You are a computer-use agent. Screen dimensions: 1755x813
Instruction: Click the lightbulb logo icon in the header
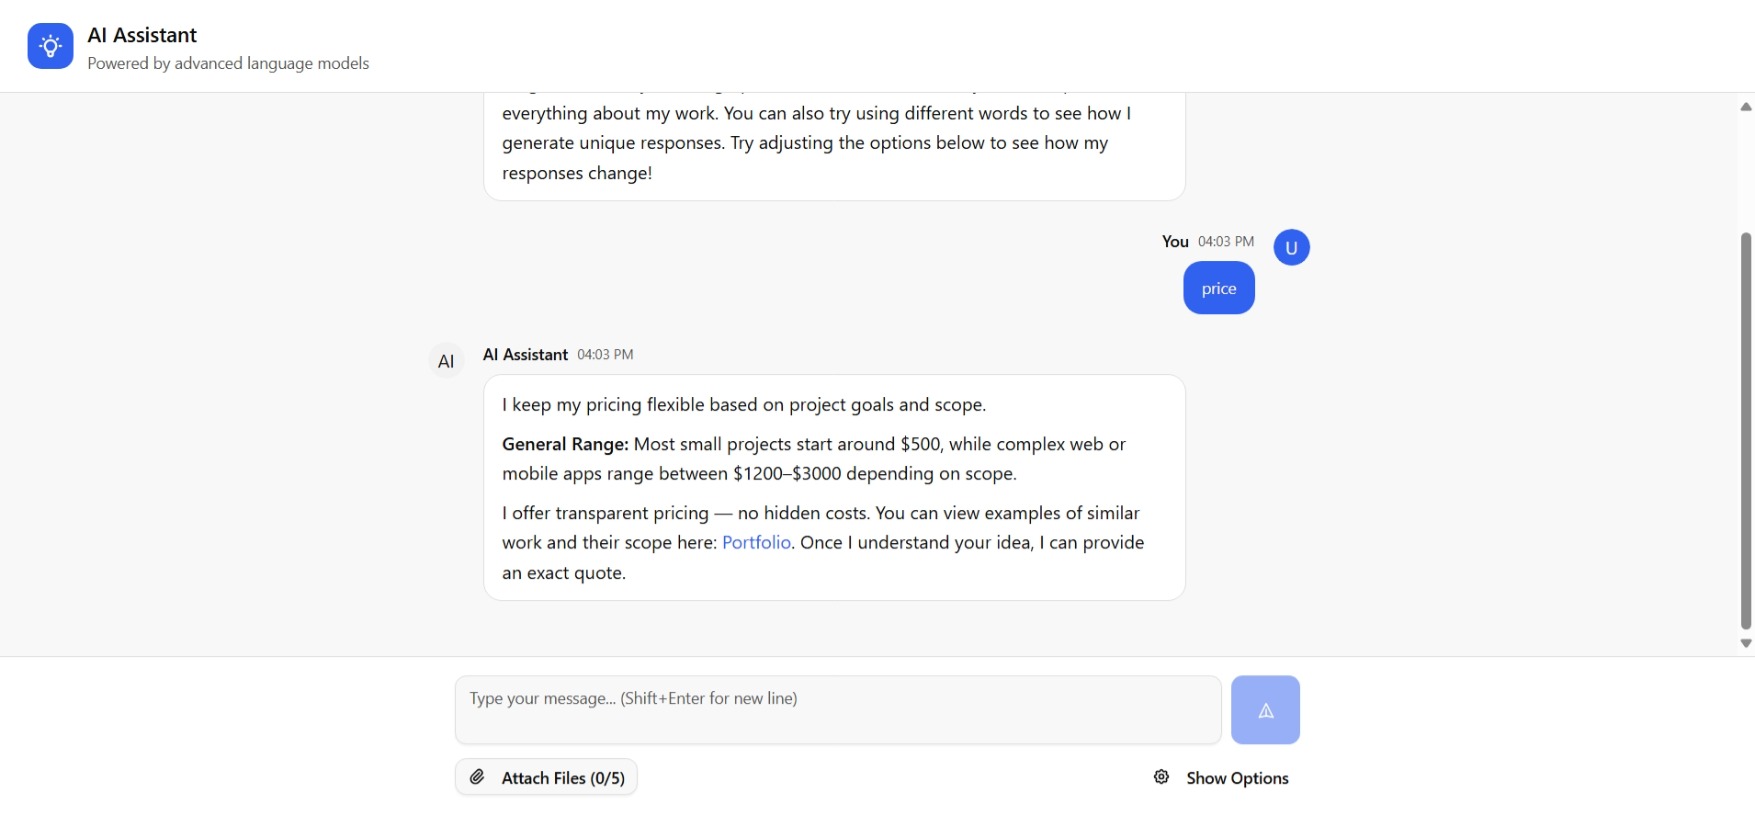point(50,46)
